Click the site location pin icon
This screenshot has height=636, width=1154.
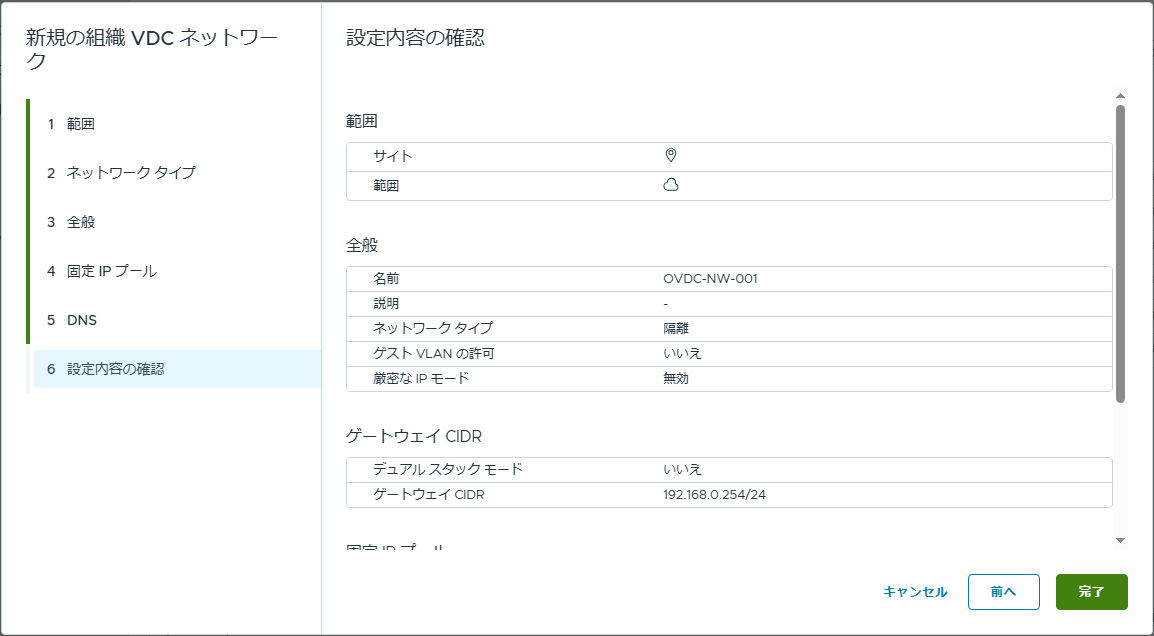[x=670, y=155]
